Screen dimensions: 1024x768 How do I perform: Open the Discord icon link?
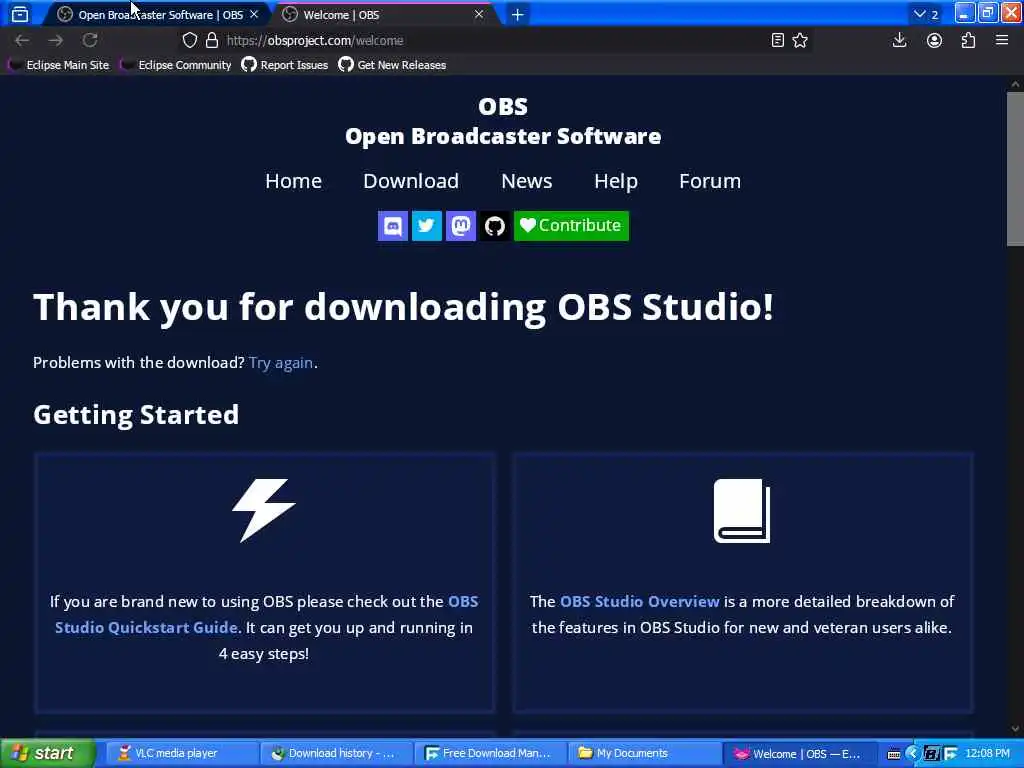pos(392,226)
